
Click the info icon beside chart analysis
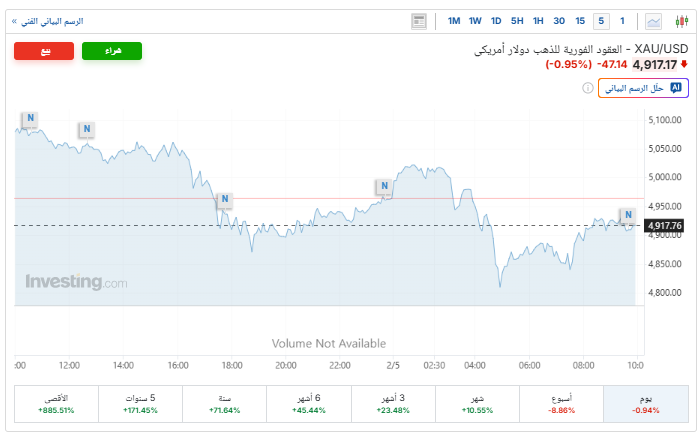(588, 88)
